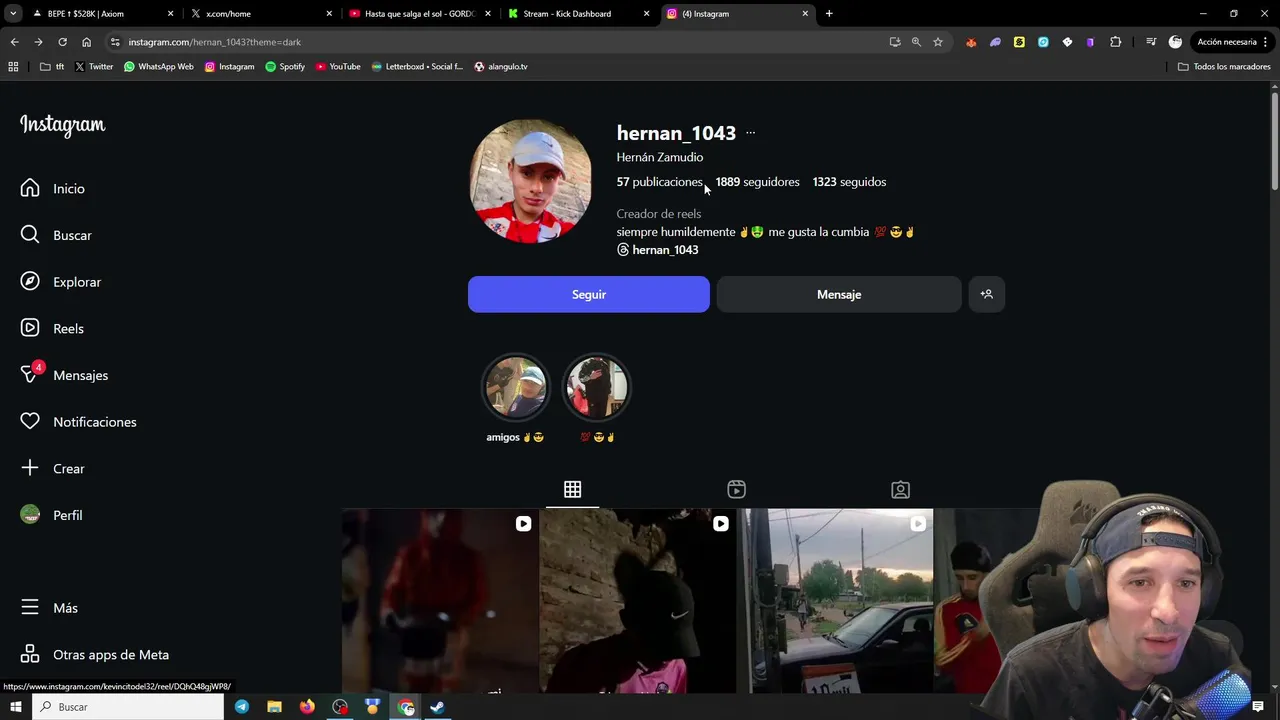Open the Twitter bookmark

94,67
